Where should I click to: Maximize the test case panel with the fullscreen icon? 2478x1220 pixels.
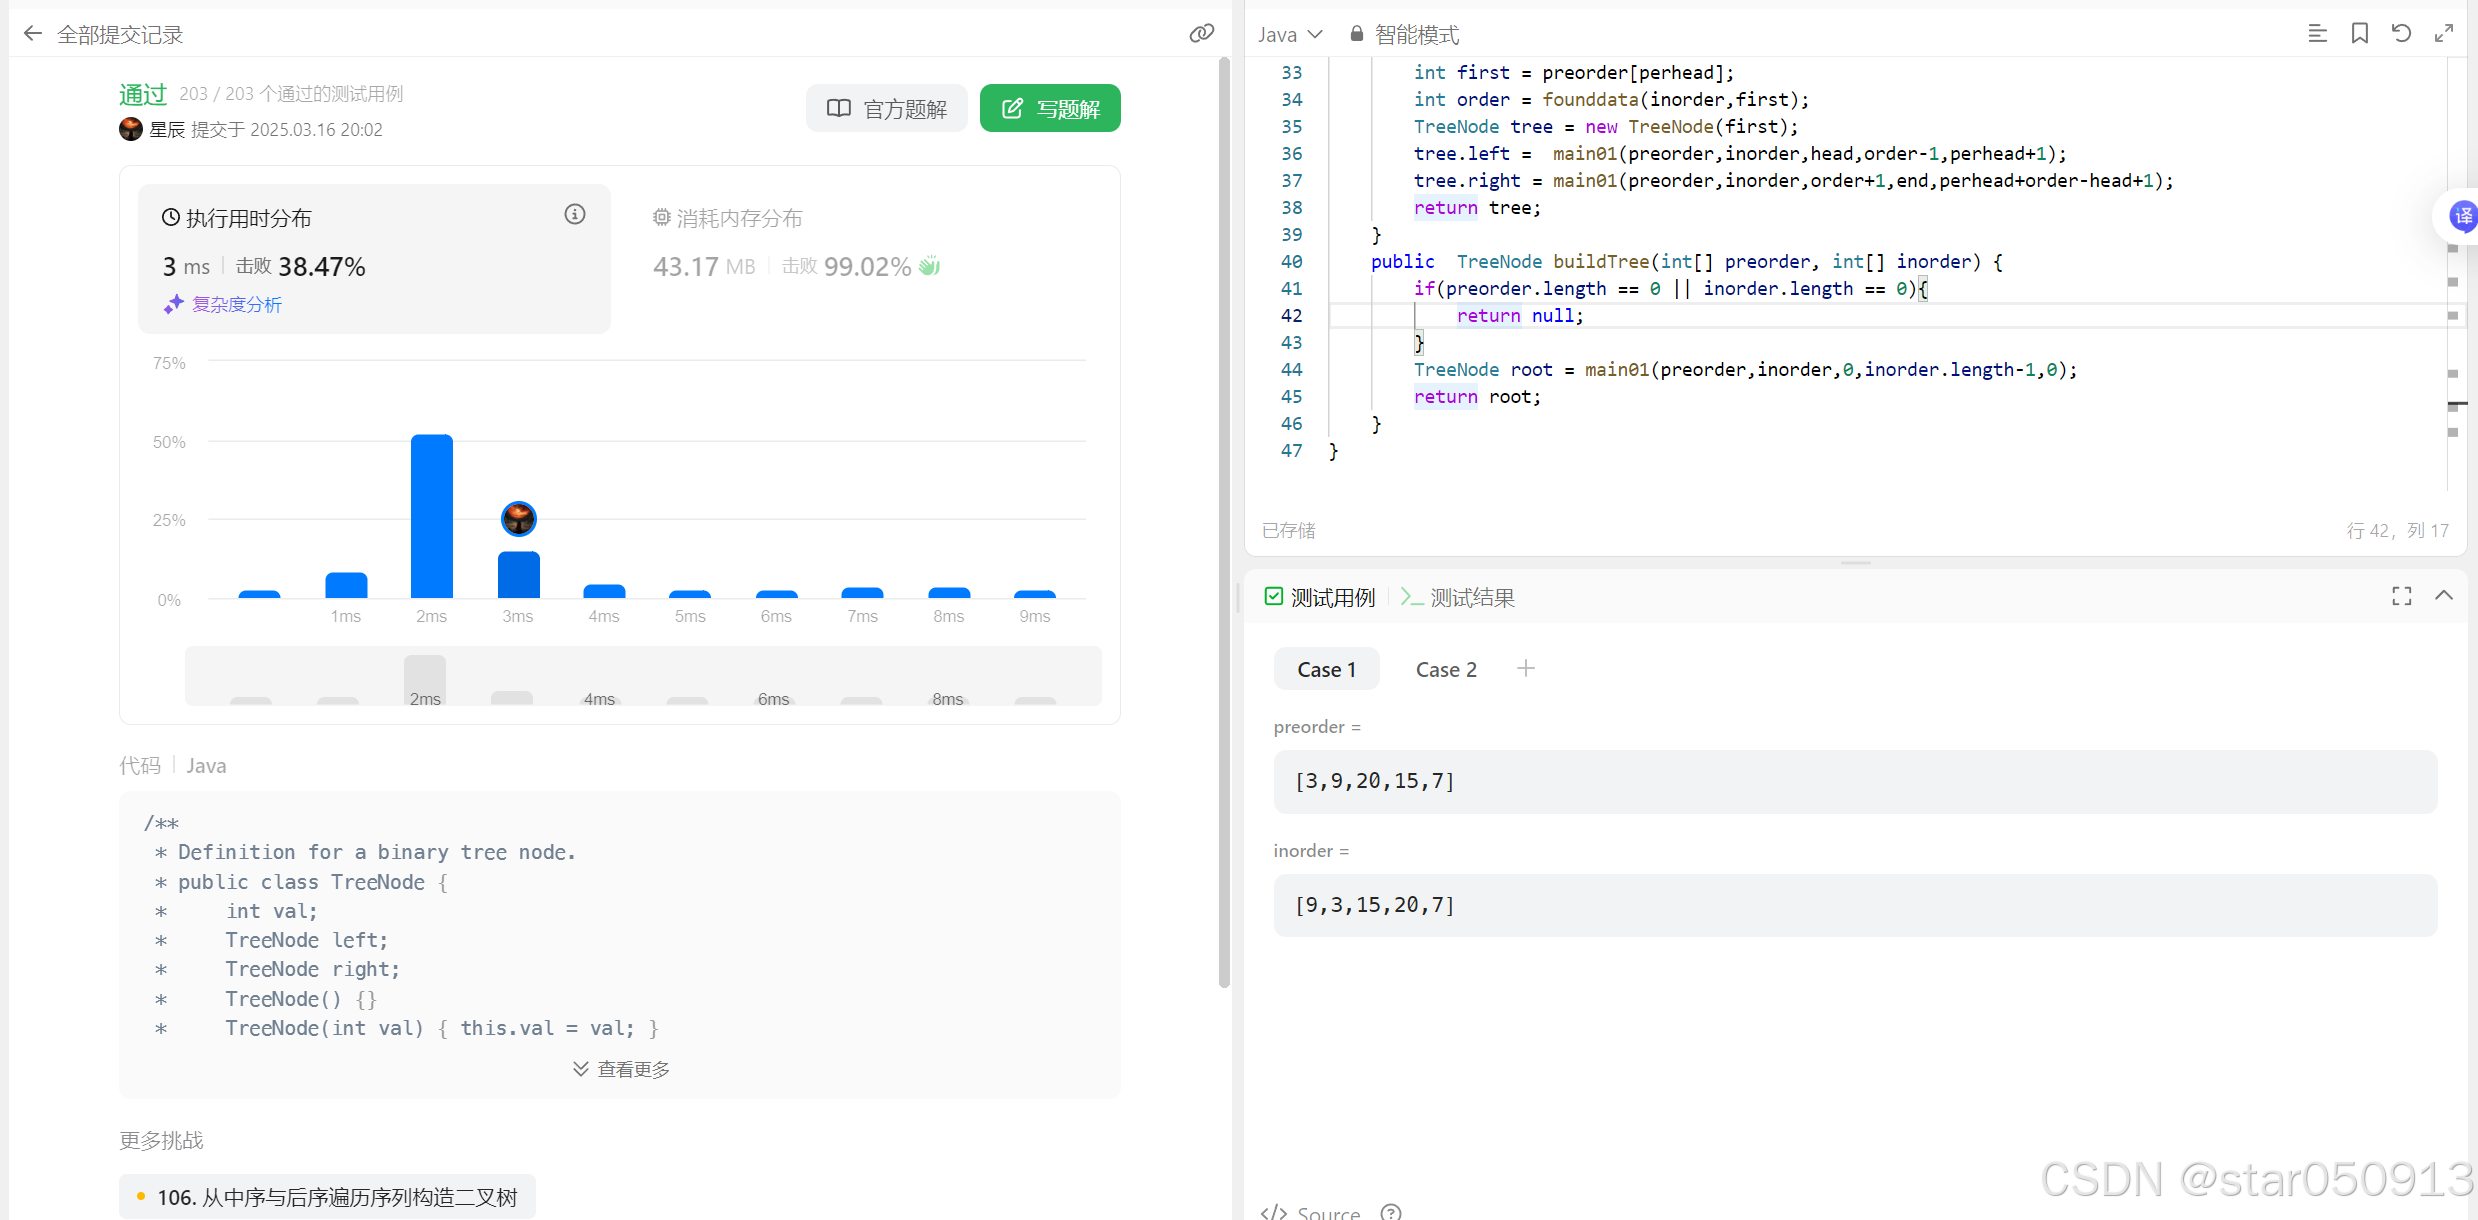(x=2402, y=597)
